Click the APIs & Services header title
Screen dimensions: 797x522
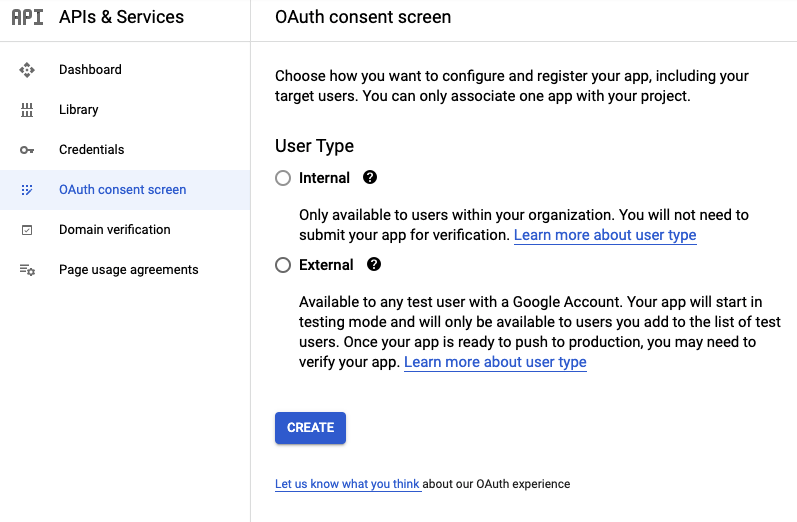click(x=121, y=17)
